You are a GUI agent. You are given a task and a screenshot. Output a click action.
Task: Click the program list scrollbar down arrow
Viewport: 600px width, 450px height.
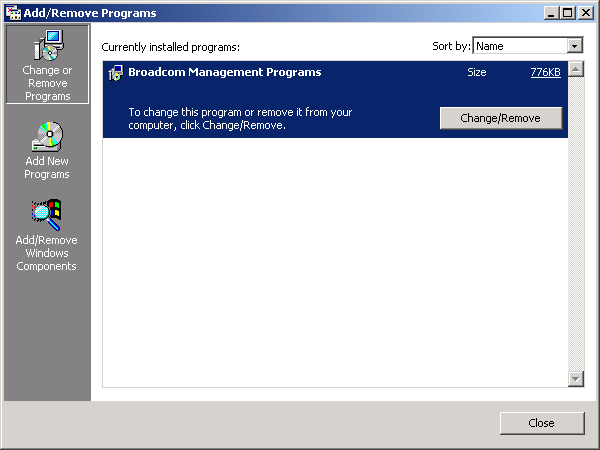pos(575,378)
